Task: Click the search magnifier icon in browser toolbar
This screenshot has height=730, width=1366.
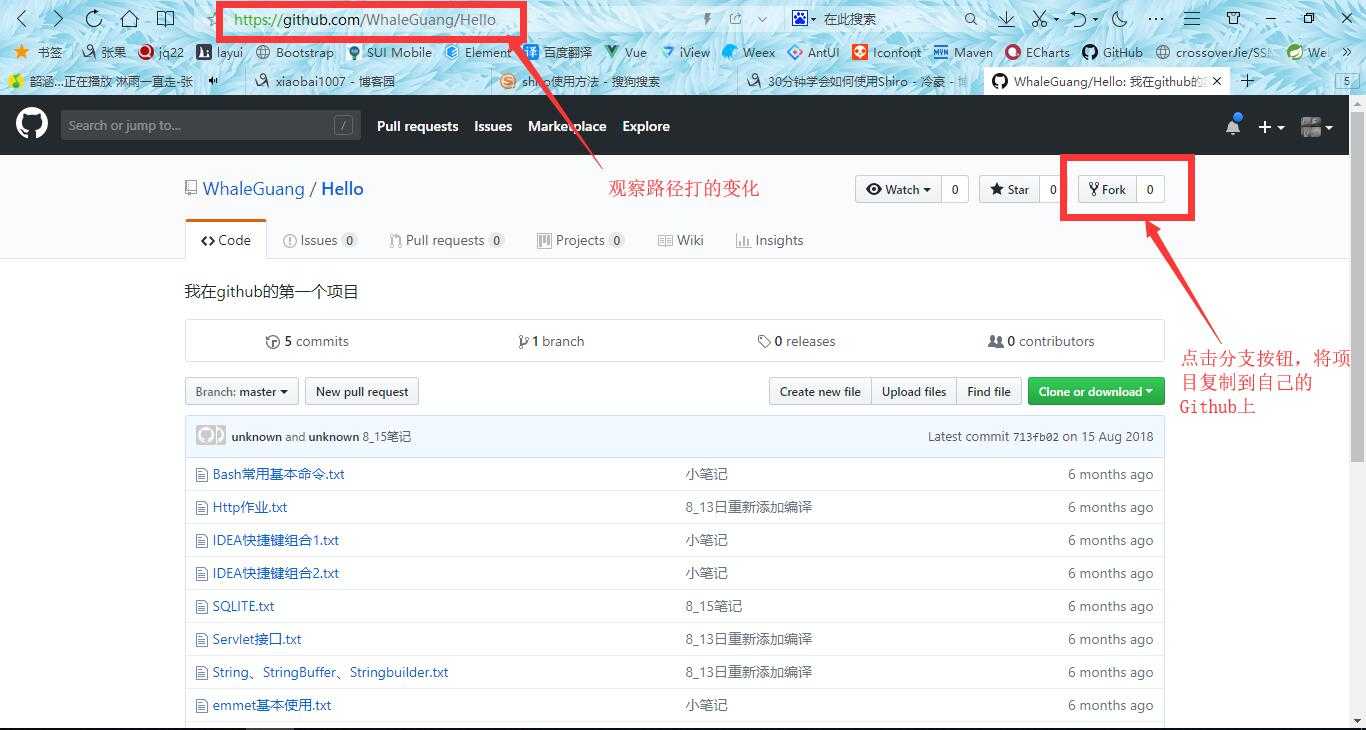Action: point(971,19)
